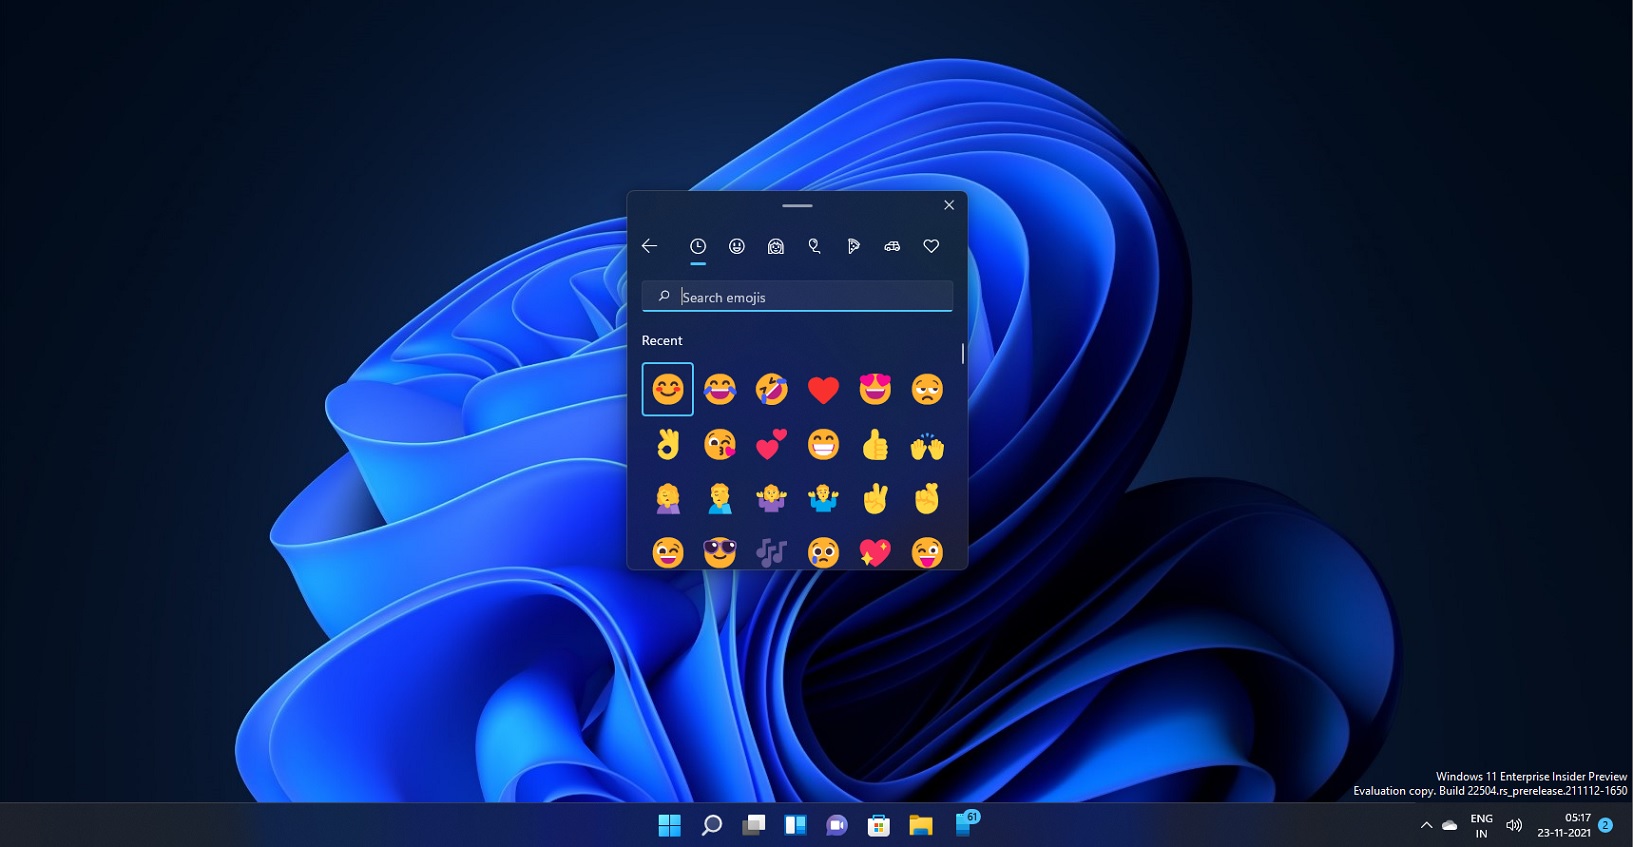The height and width of the screenshot is (847, 1633).
Task: Insert the face with tears of joy emoji
Action: click(x=720, y=389)
